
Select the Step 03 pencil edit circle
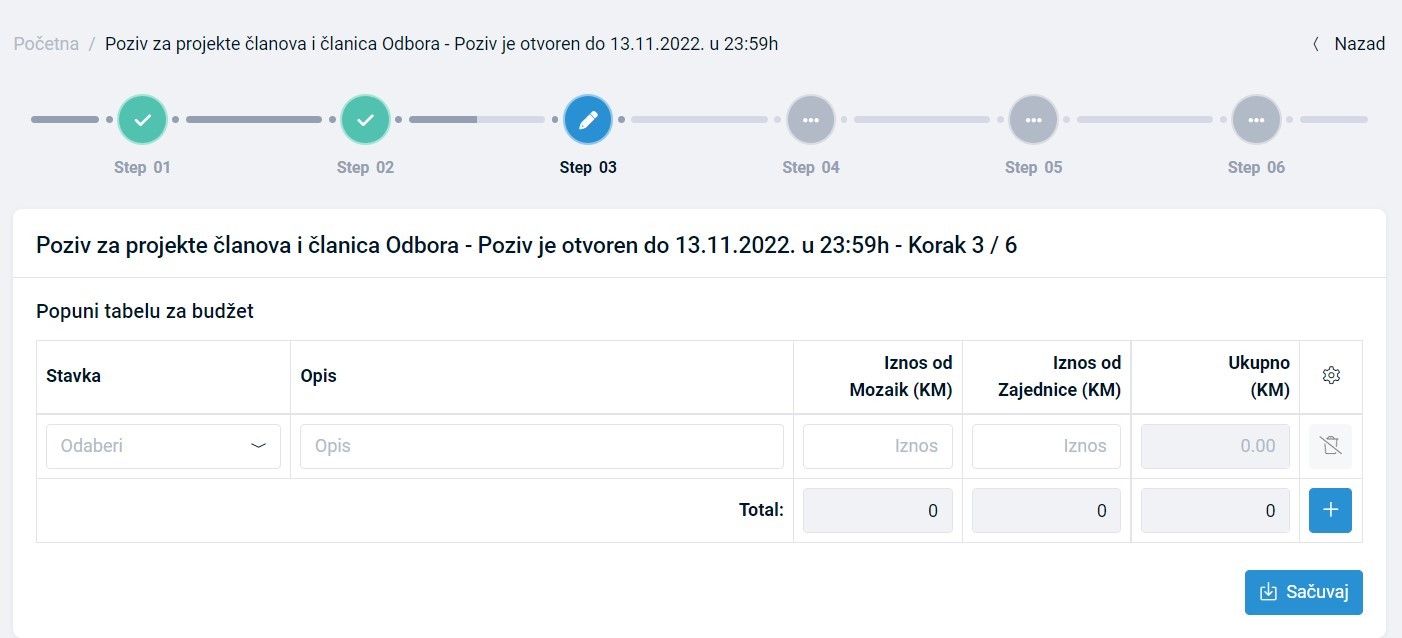[x=588, y=120]
